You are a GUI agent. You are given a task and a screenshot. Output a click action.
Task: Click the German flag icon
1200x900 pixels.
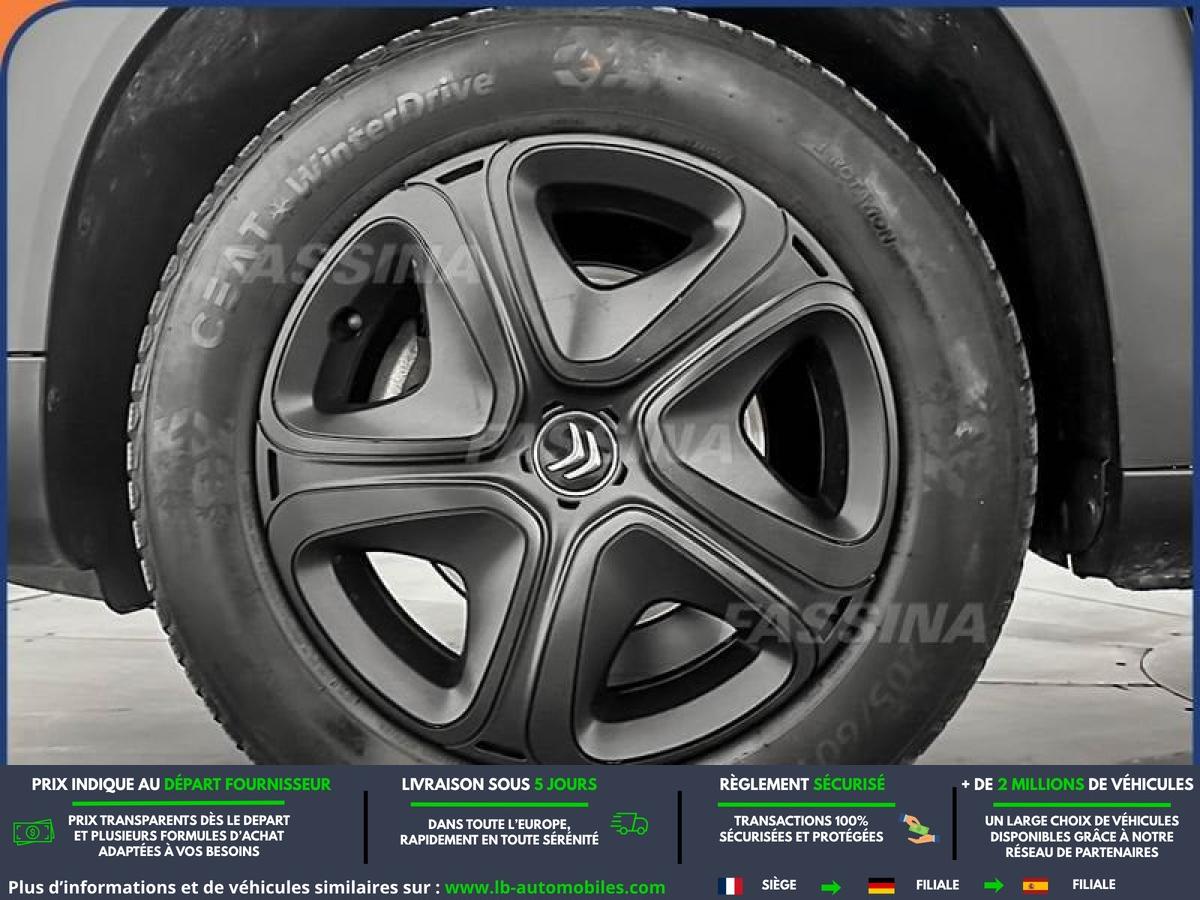coord(881,886)
